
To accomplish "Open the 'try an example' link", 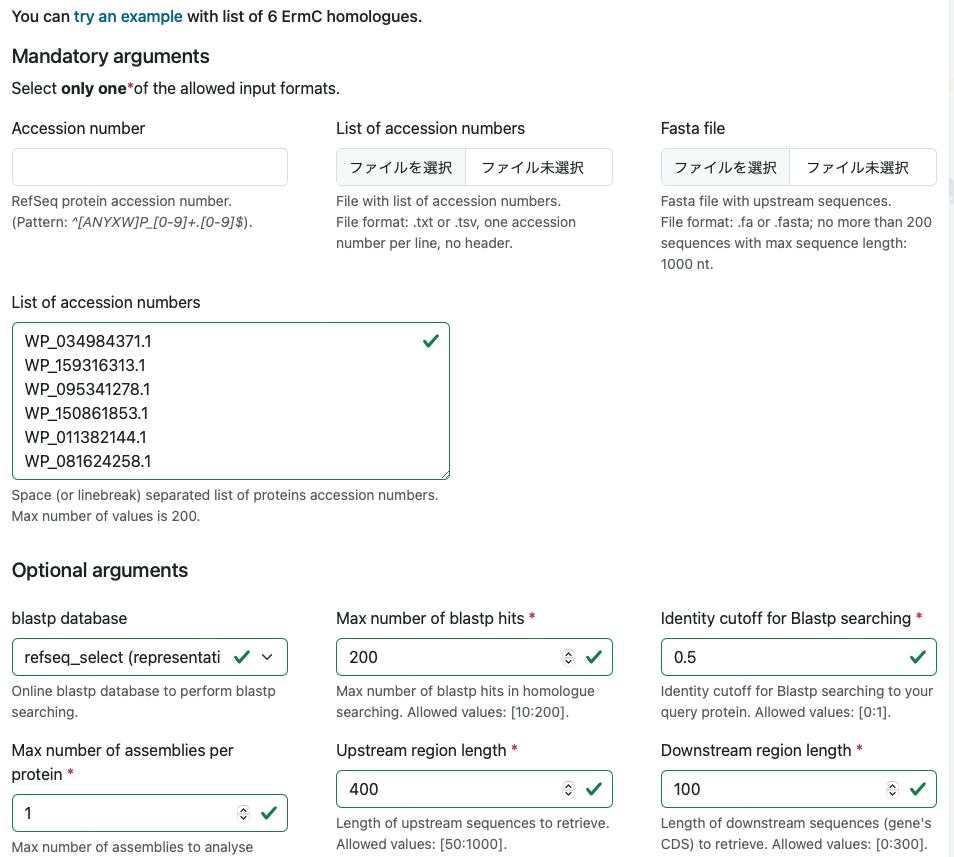I will point(127,16).
